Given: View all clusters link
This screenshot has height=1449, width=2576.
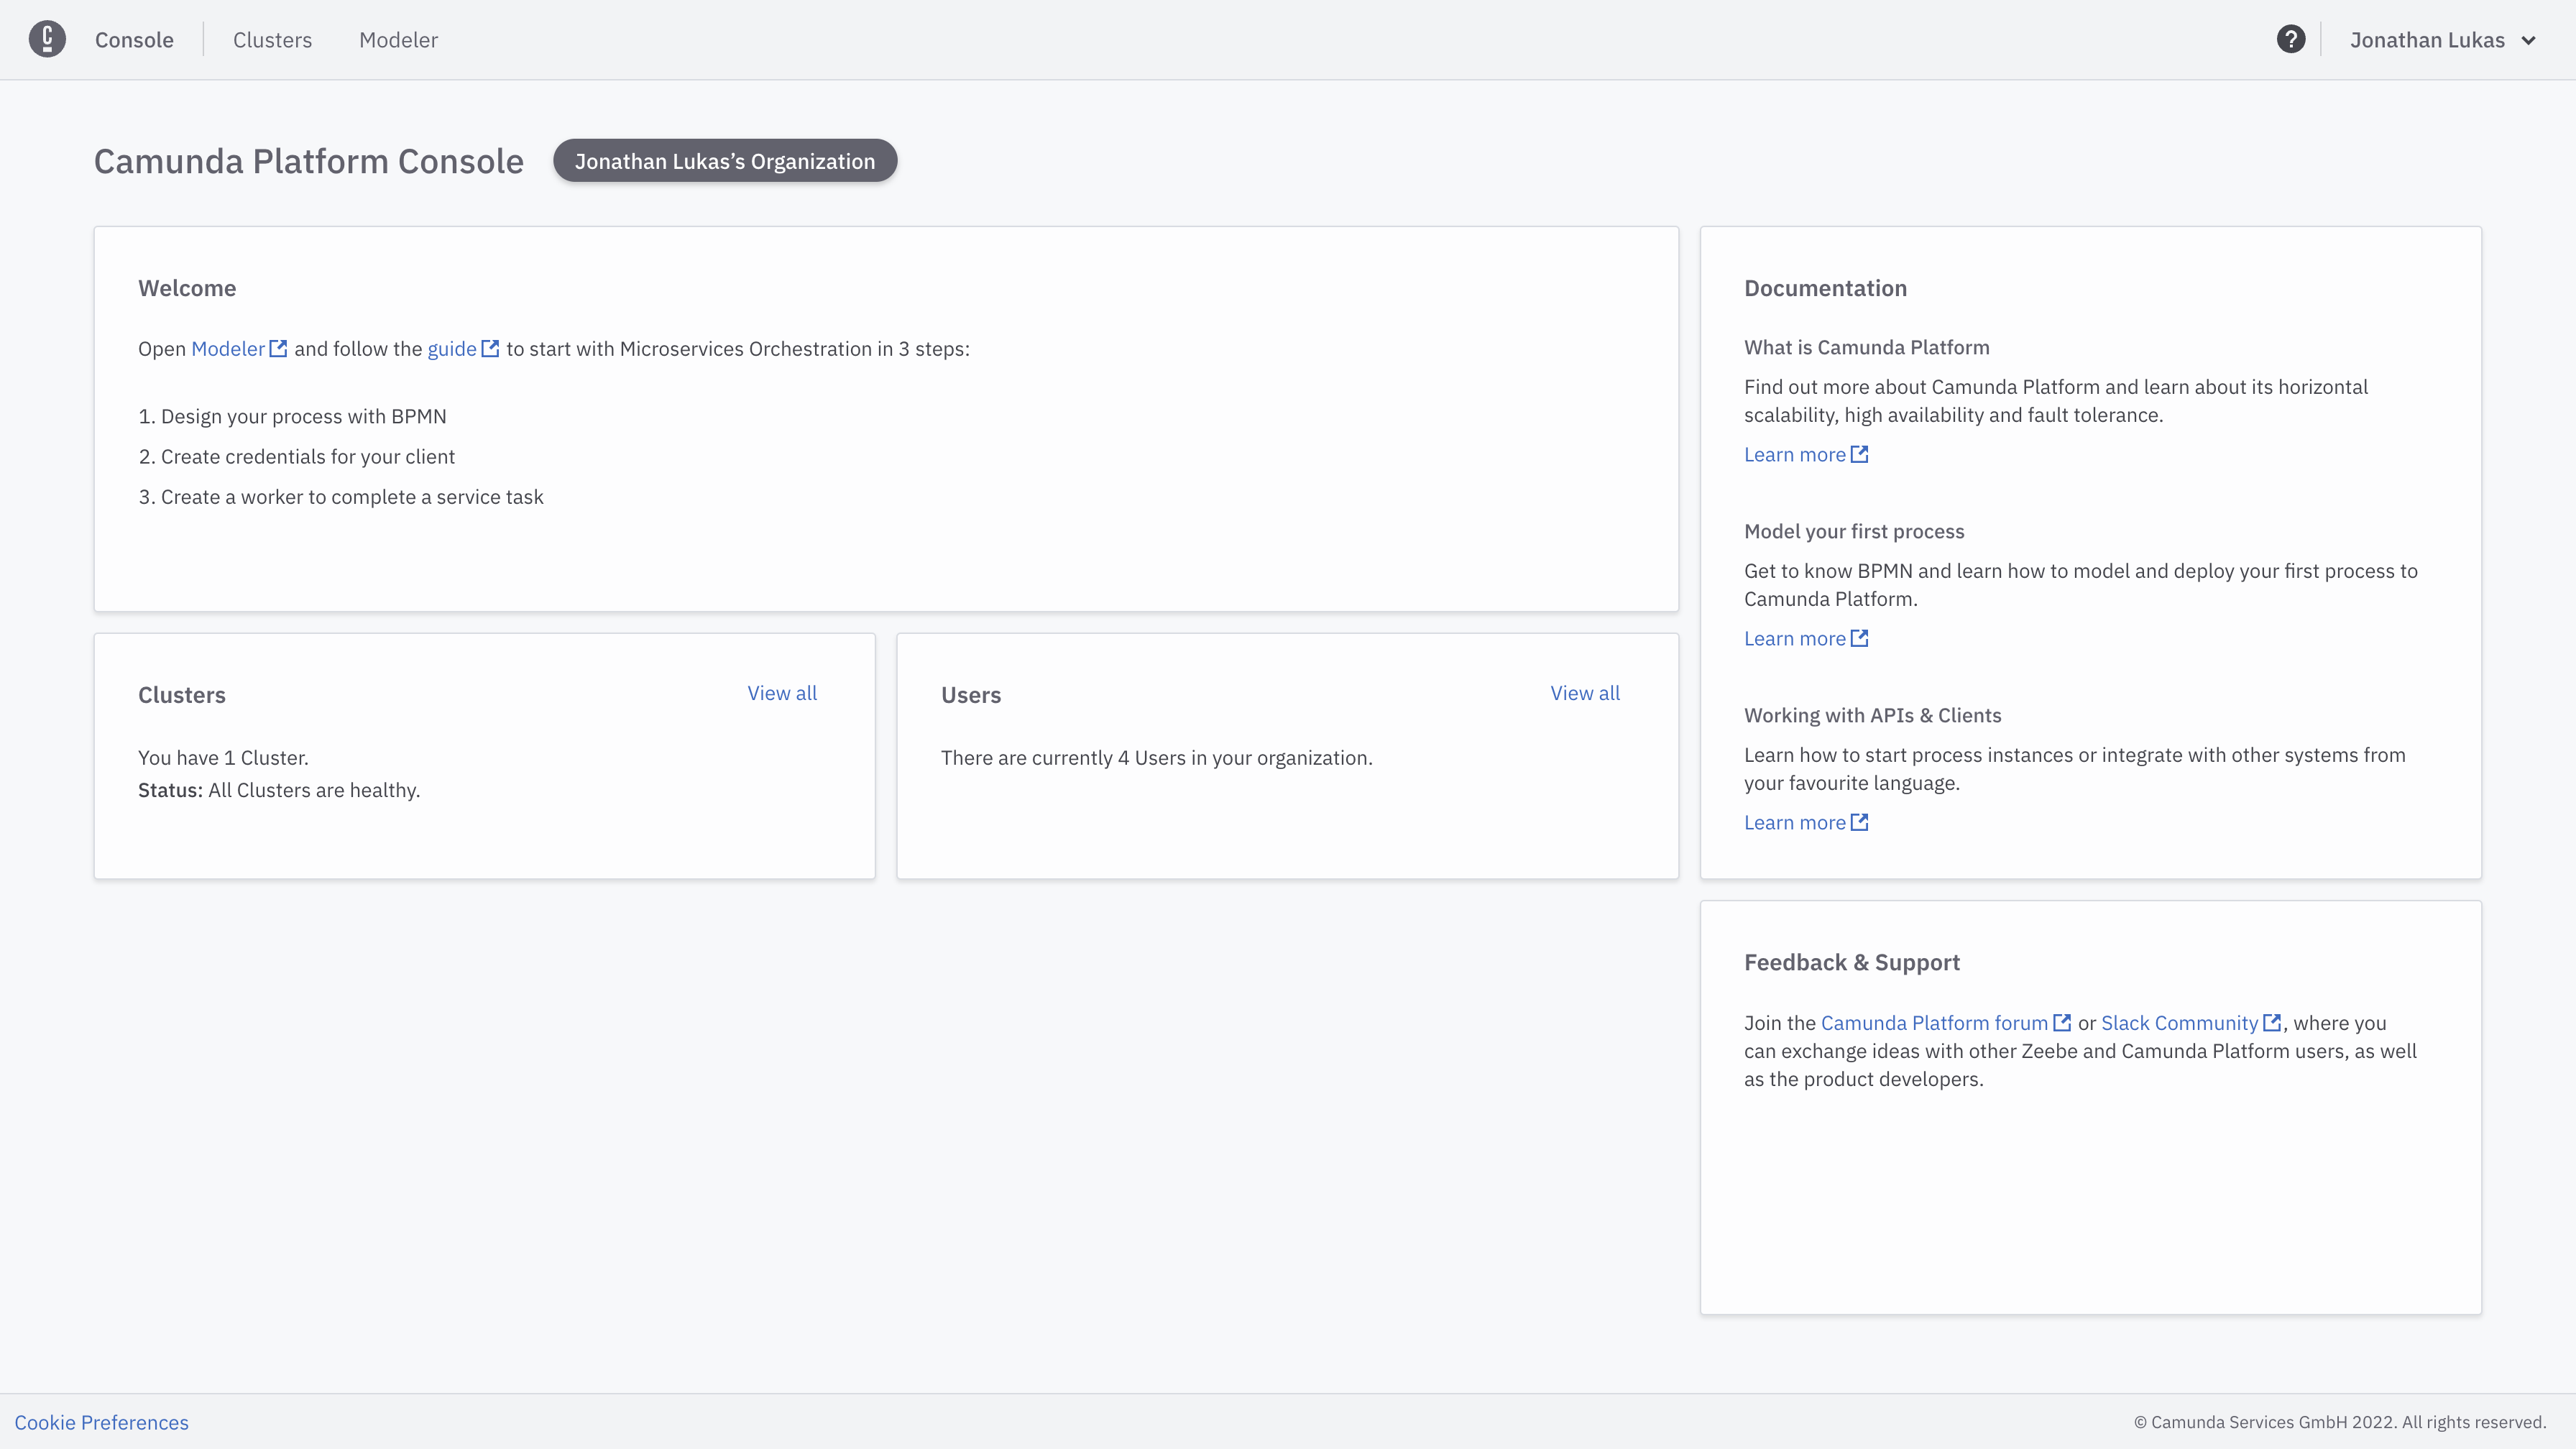Looking at the screenshot, I should click(782, 693).
